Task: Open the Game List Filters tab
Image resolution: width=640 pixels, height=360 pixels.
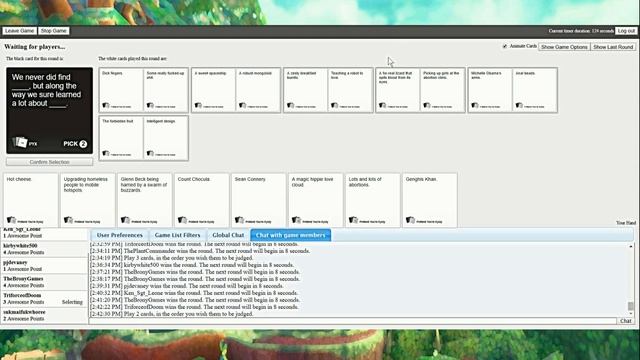Action: (178, 235)
